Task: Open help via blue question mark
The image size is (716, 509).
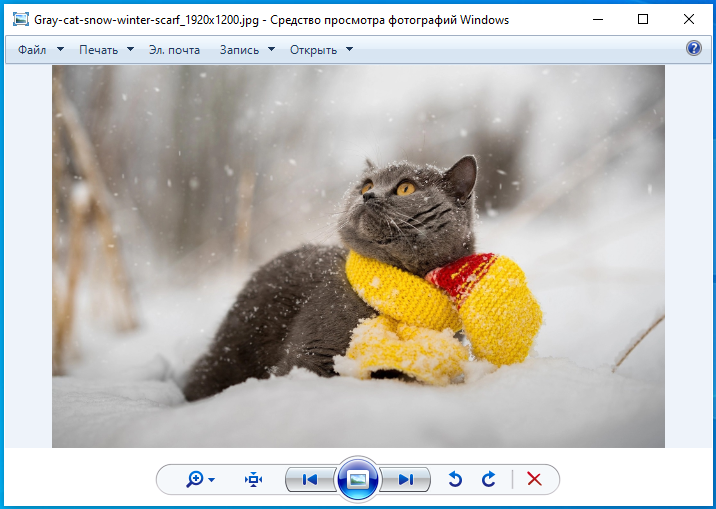Action: (x=694, y=48)
